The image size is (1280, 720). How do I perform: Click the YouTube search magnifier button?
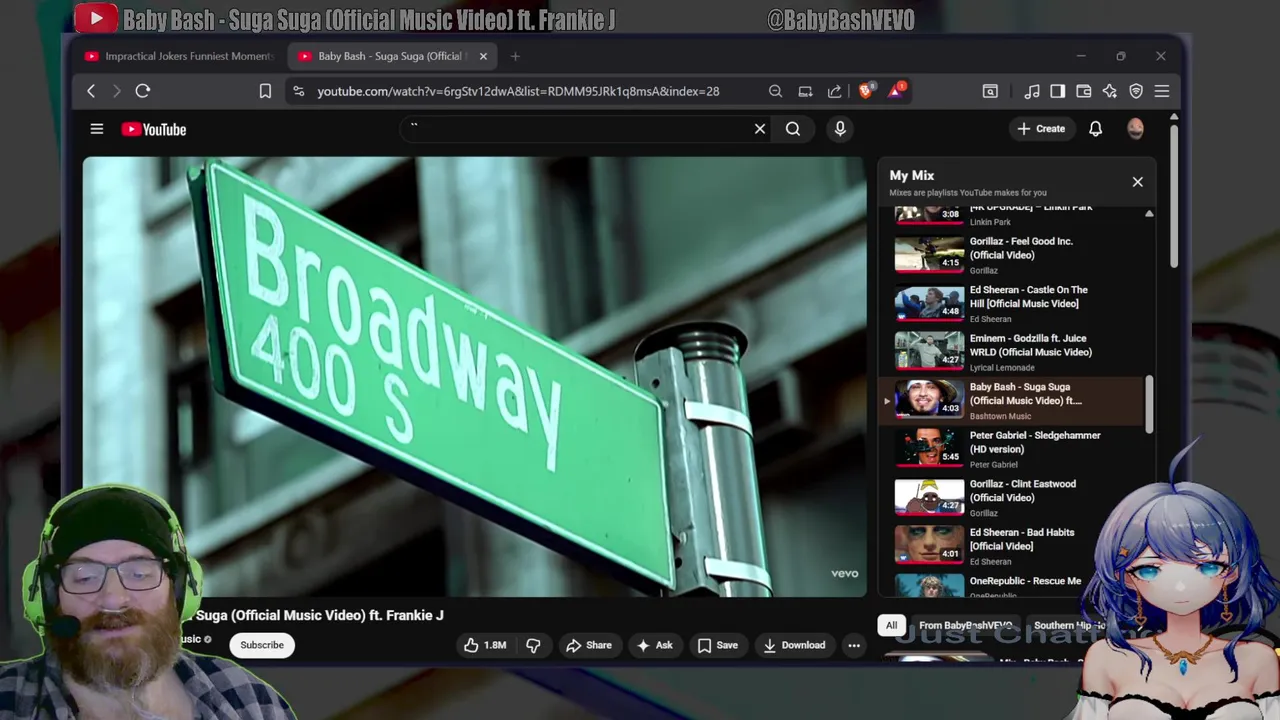pos(793,129)
